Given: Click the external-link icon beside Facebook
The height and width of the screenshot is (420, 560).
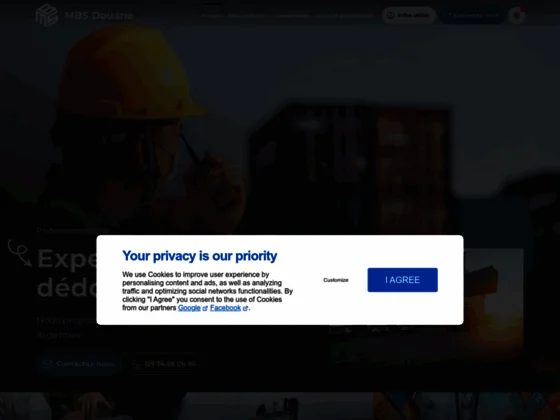Looking at the screenshot, I should [x=245, y=309].
